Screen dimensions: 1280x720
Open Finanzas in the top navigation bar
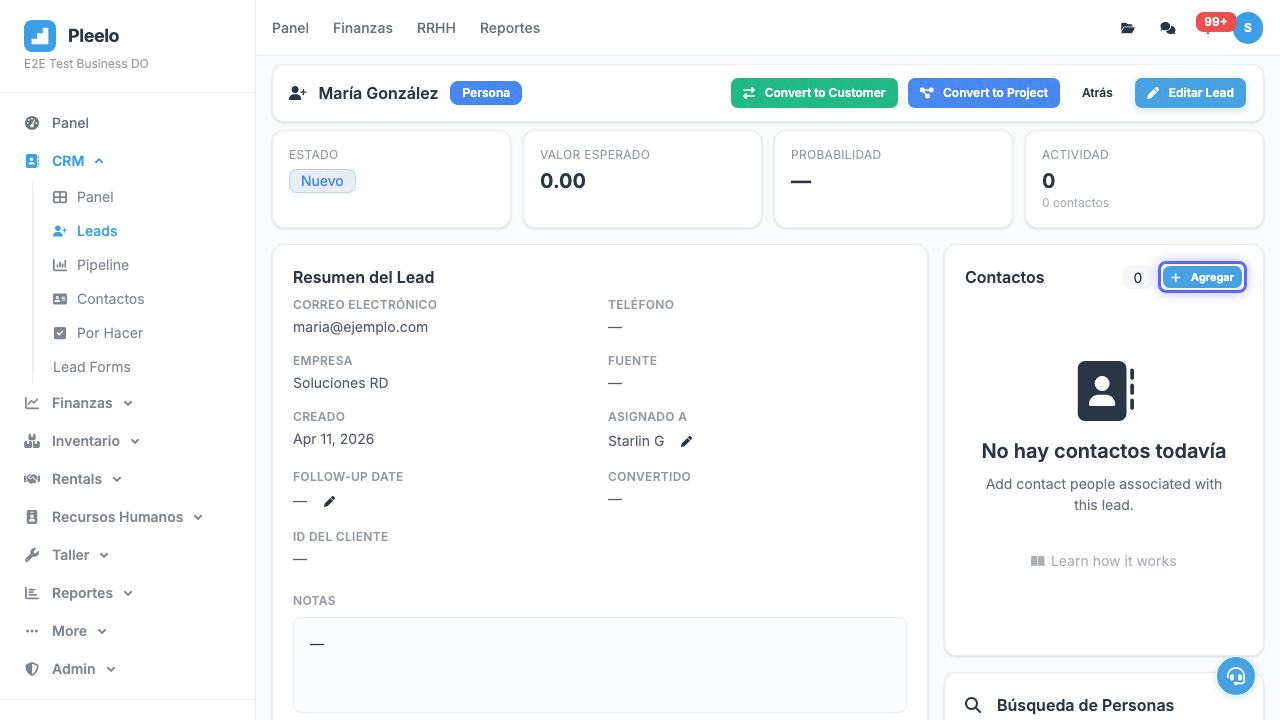pos(363,28)
